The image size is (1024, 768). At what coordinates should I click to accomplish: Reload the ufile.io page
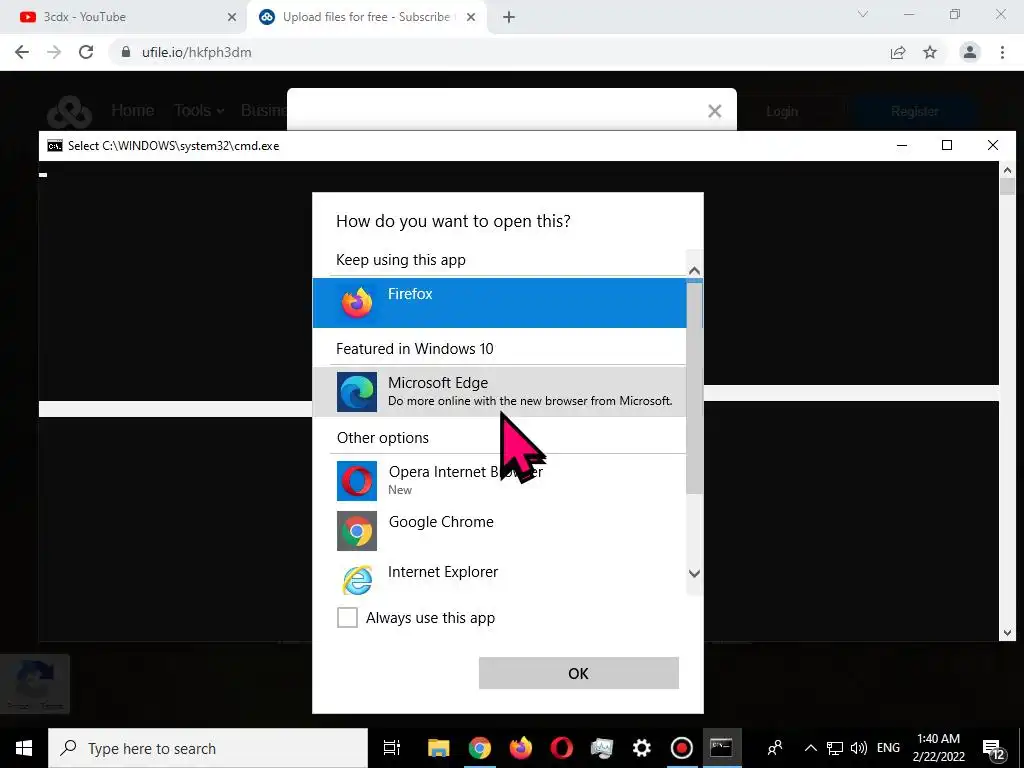point(86,52)
